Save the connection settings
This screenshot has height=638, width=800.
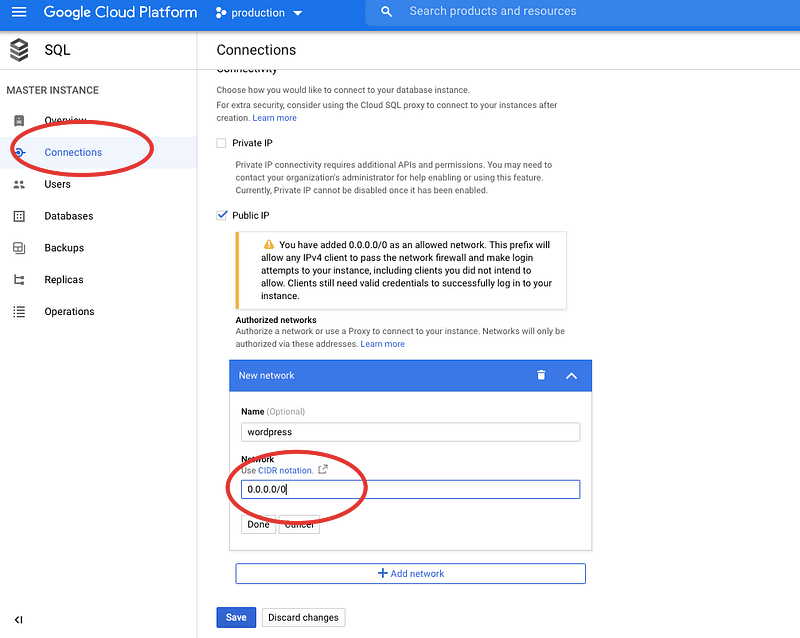(236, 618)
